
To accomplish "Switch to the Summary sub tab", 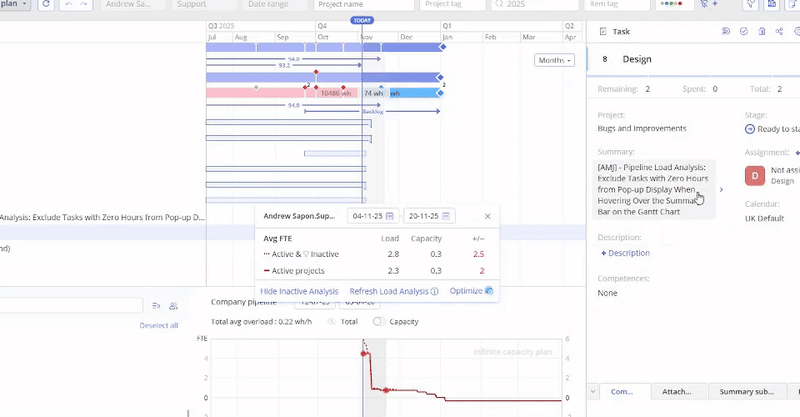I will click(746, 392).
